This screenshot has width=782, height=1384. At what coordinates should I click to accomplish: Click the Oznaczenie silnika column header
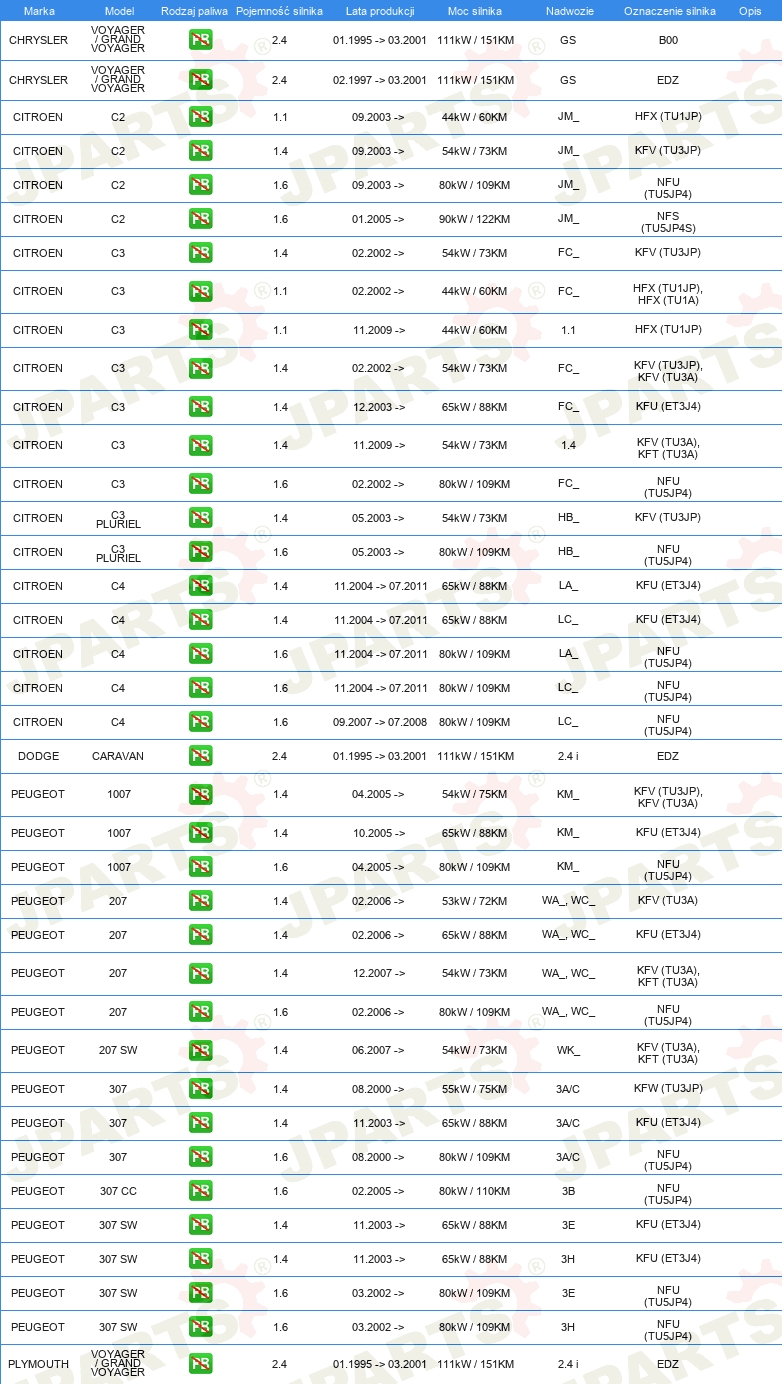click(x=670, y=11)
